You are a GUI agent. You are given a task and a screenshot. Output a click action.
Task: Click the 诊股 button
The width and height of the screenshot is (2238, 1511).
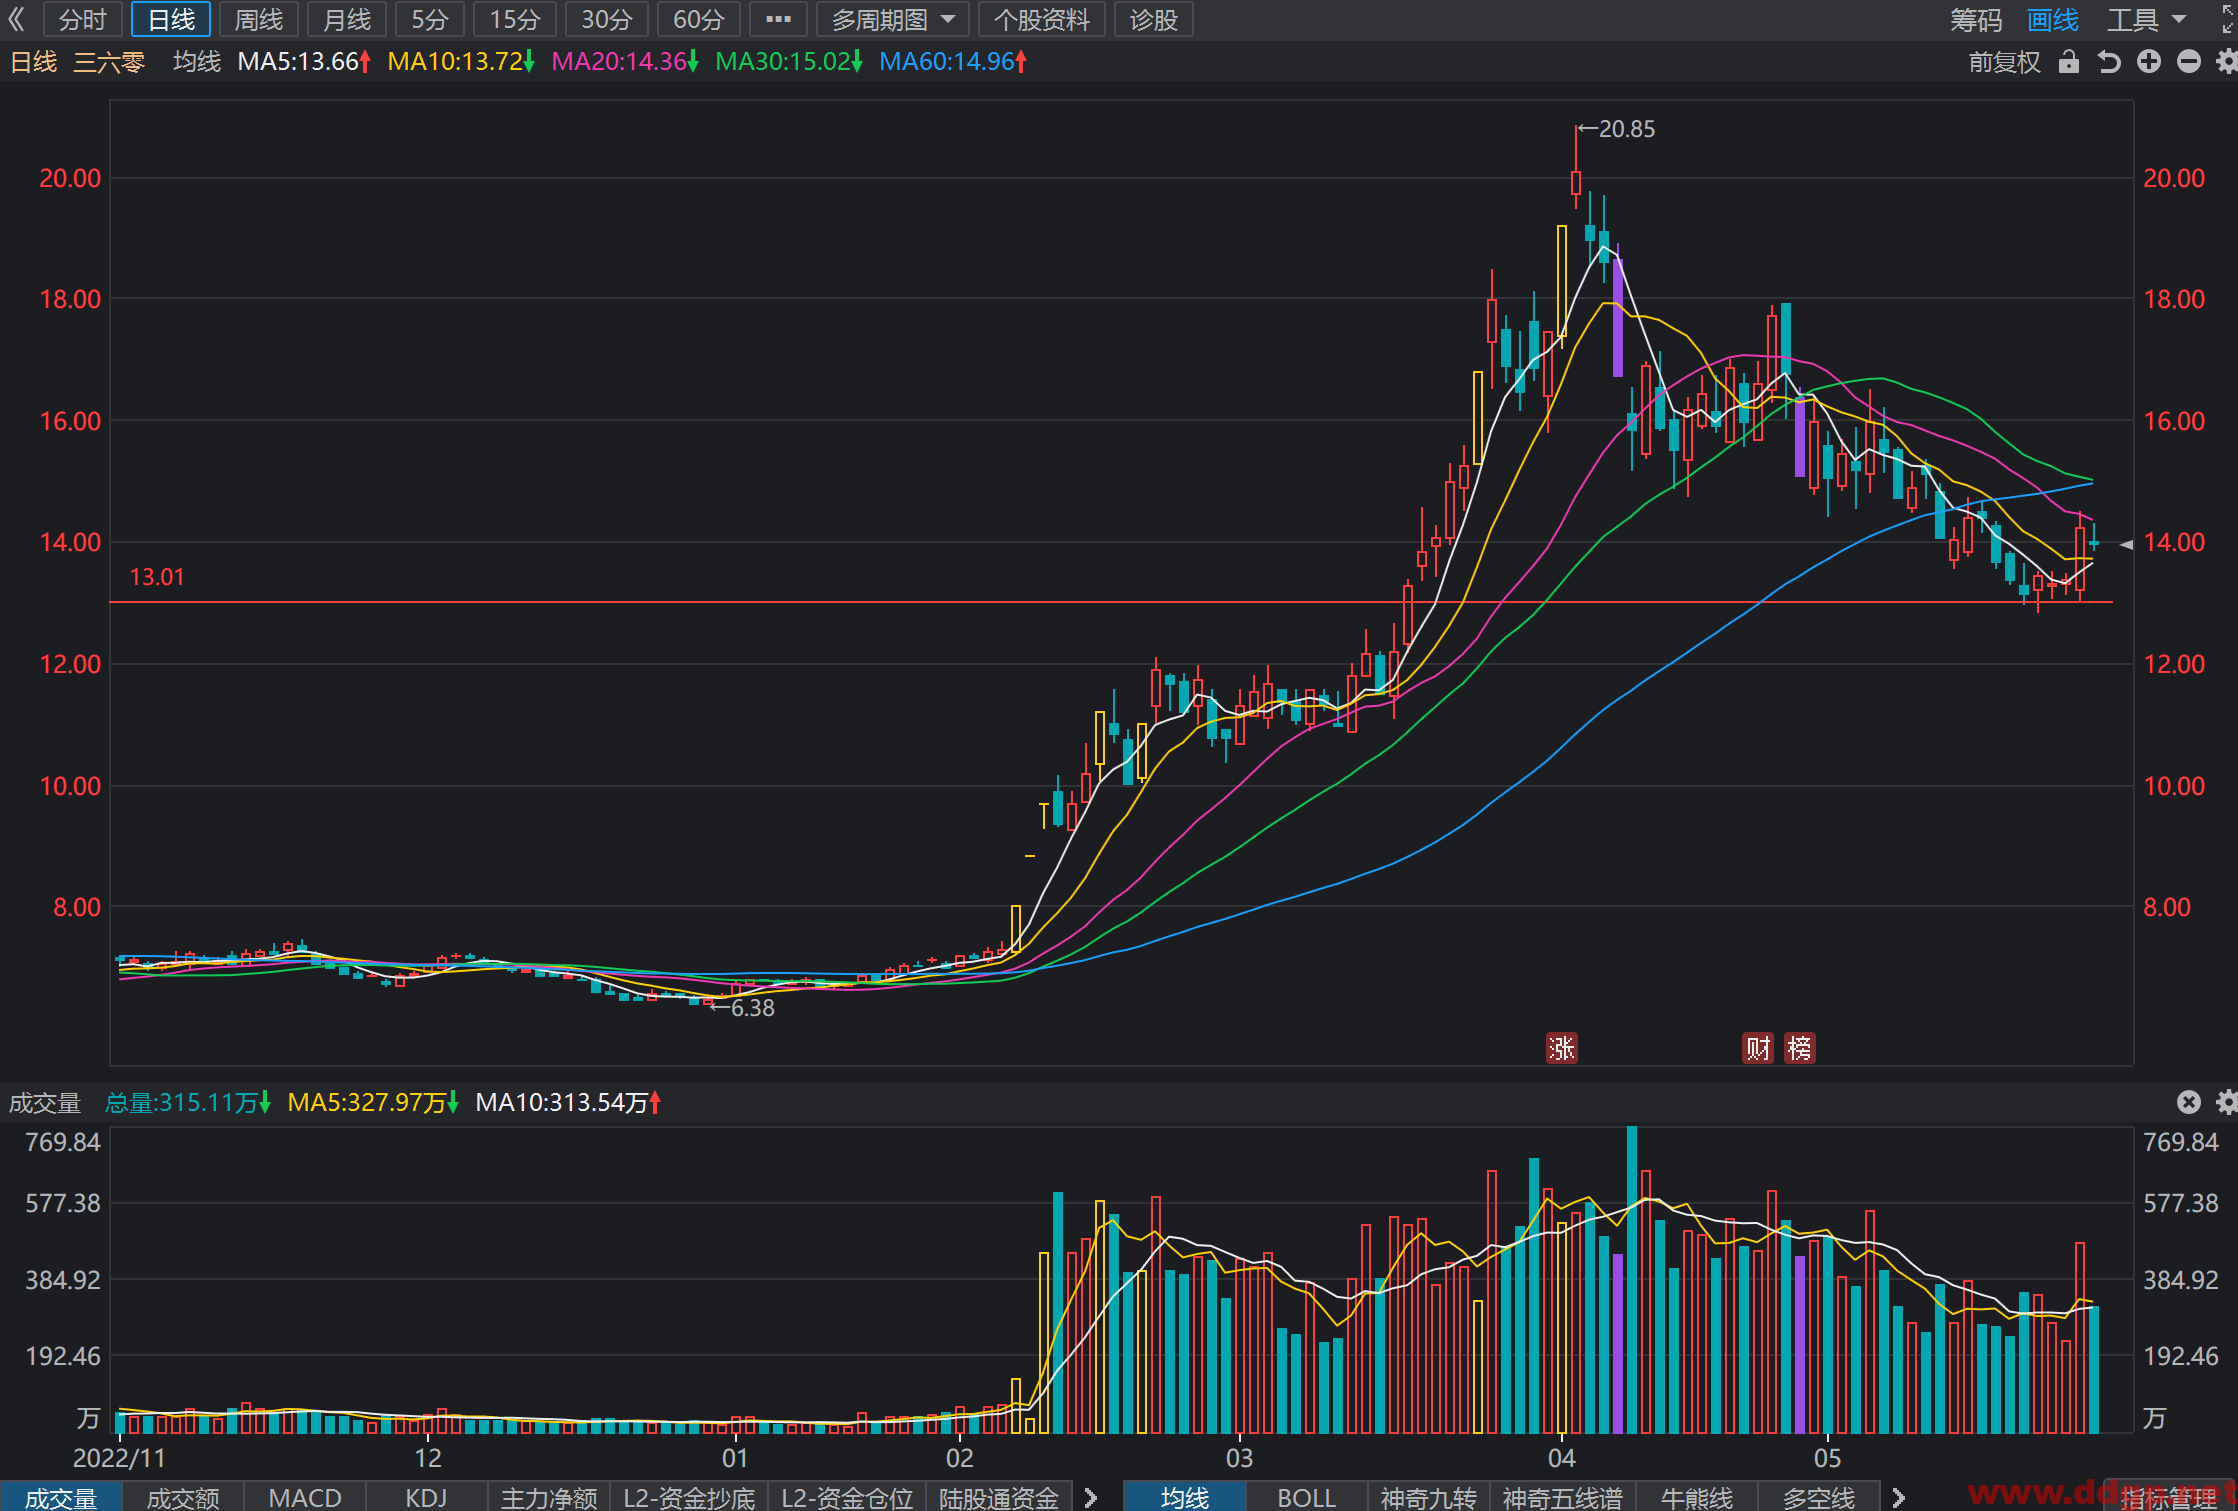(1154, 20)
